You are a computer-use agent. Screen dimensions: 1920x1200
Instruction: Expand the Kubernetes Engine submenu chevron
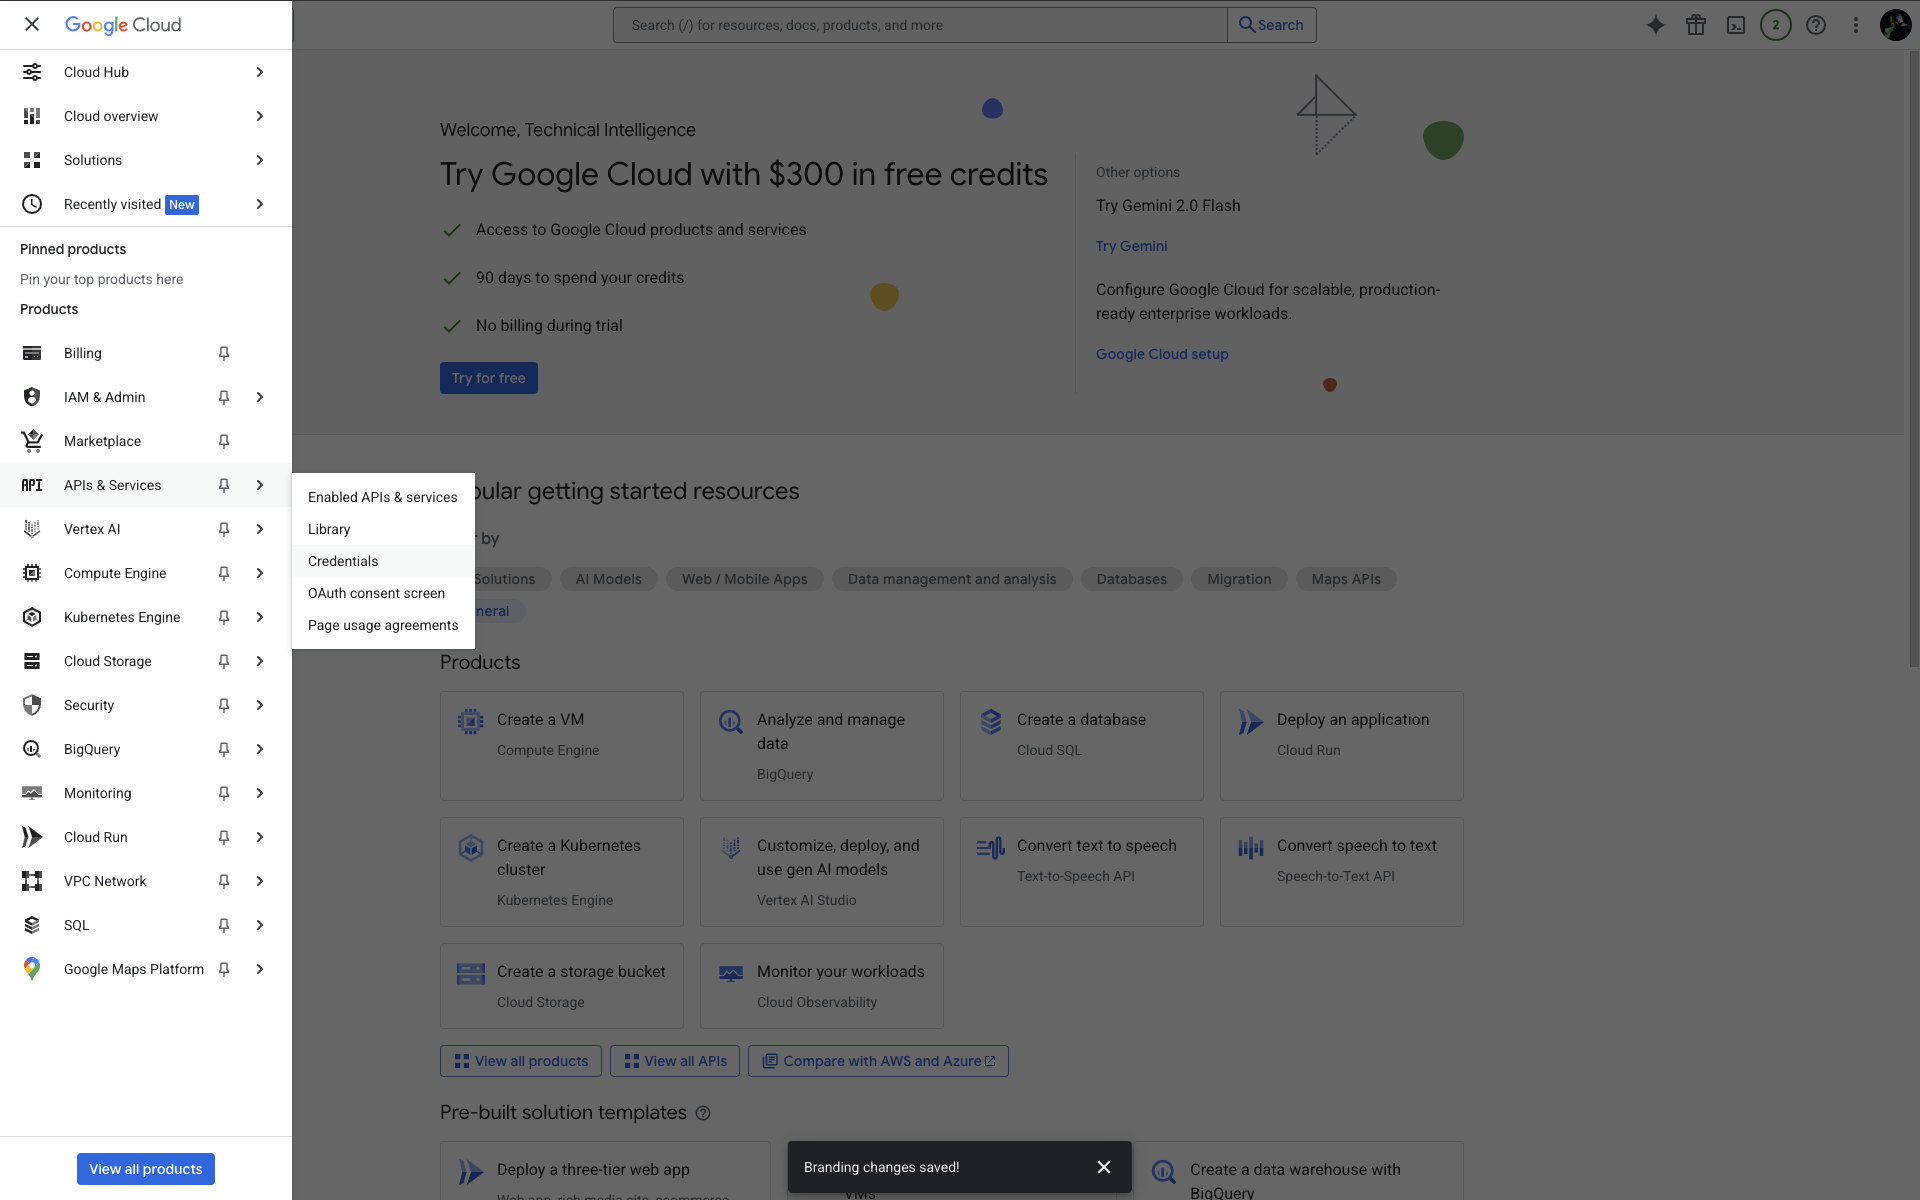point(260,617)
